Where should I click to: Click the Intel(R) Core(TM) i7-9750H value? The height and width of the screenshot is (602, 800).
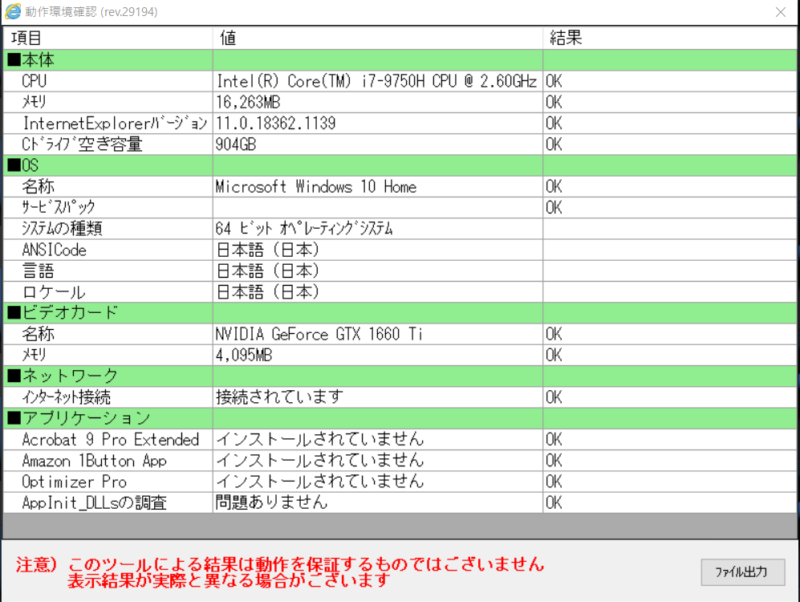point(377,81)
